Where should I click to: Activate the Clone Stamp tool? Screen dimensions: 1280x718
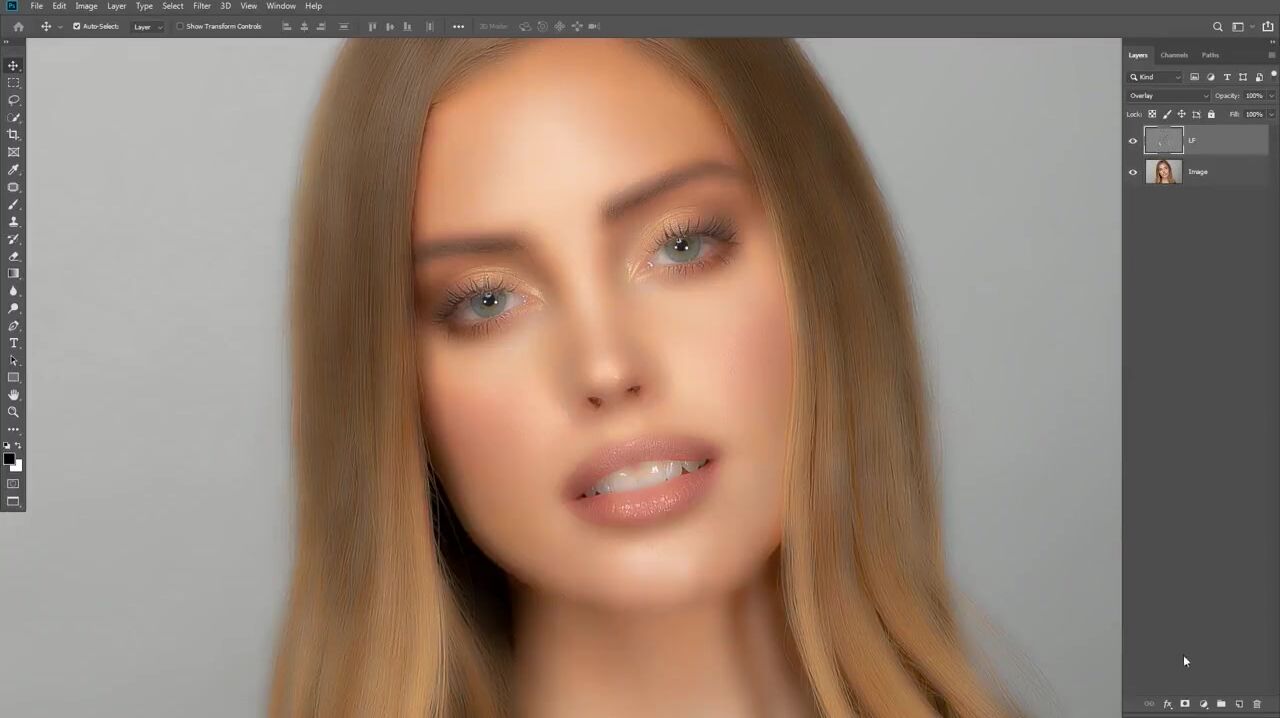click(14, 222)
